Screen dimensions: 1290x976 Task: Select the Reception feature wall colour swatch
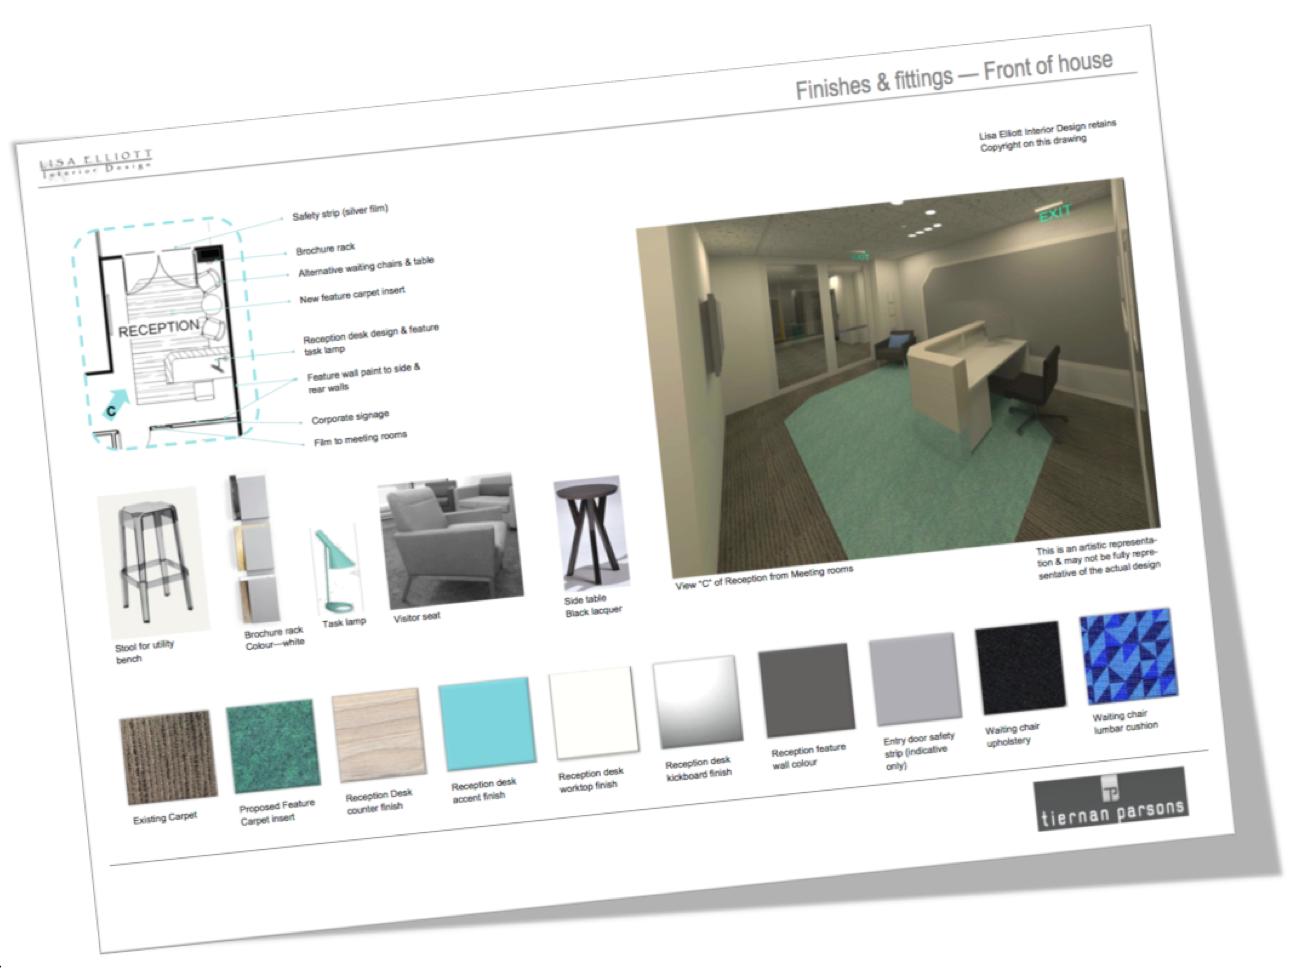806,690
